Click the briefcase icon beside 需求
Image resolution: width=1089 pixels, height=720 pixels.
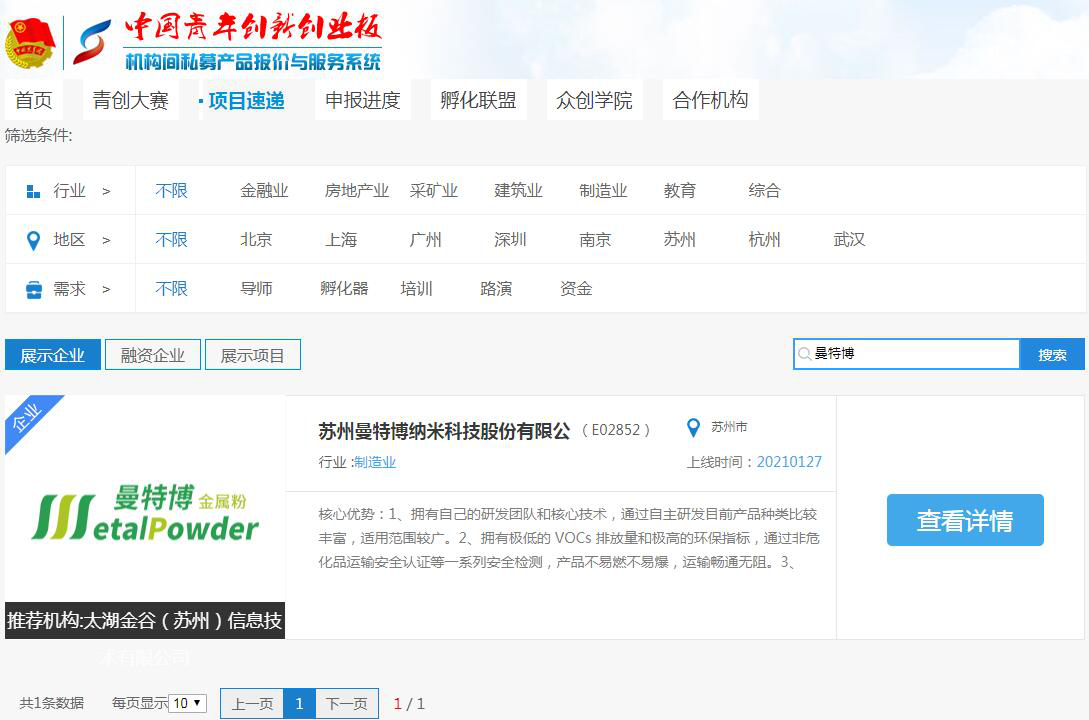[x=35, y=288]
